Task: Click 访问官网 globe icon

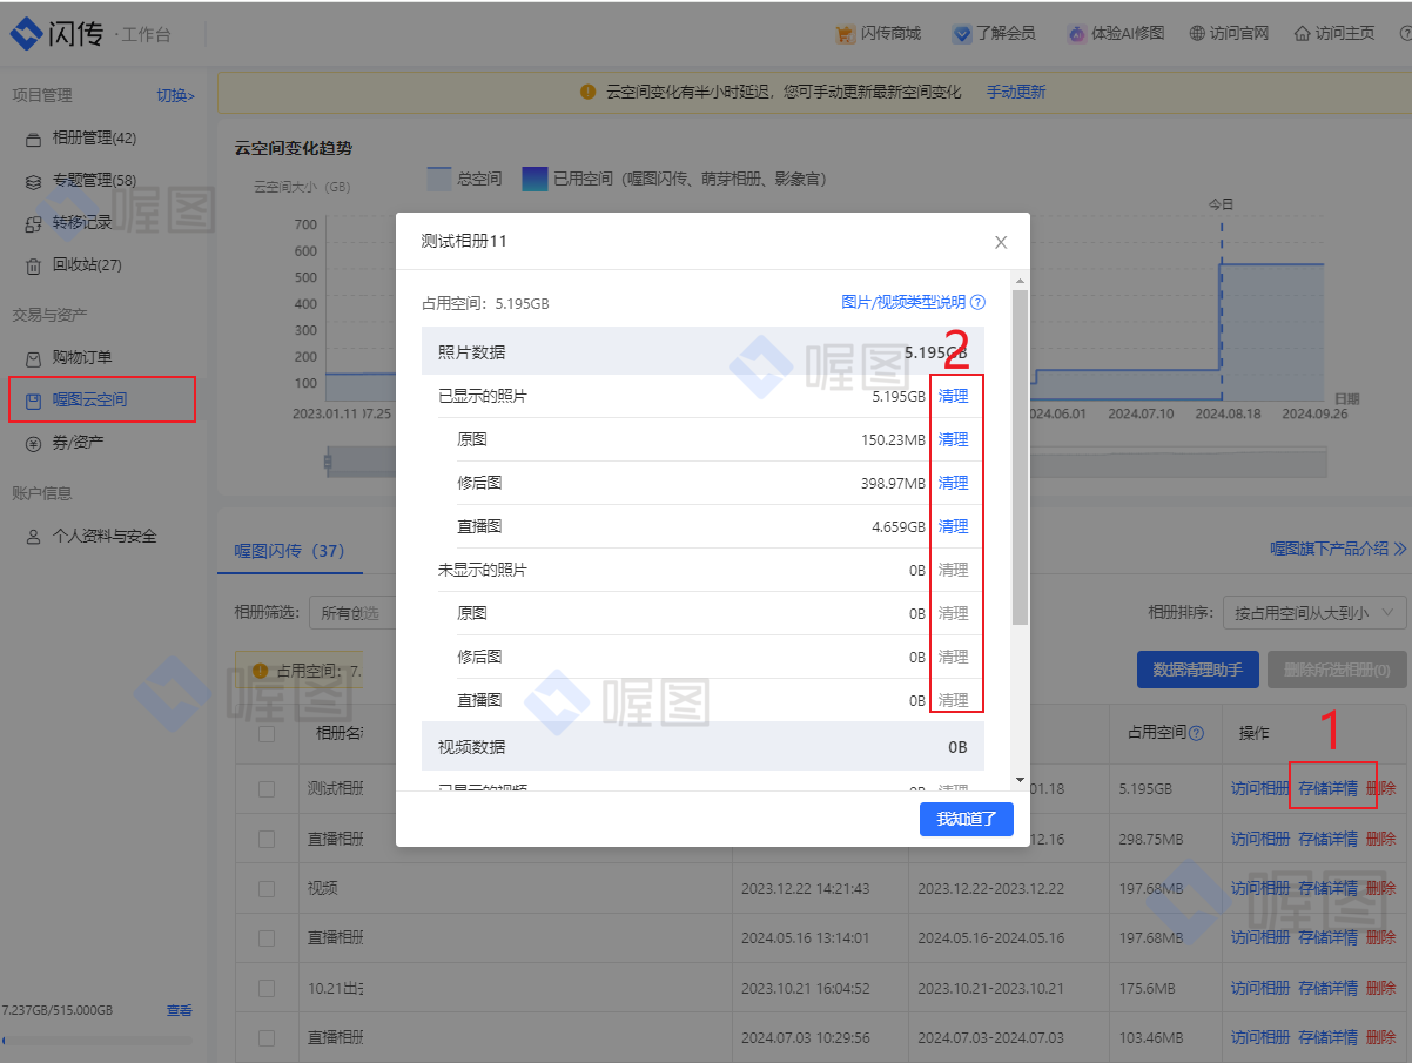Action: [x=1197, y=34]
